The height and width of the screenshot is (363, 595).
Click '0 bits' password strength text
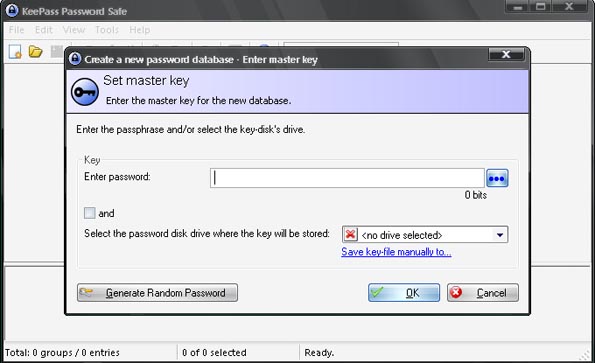[475, 195]
